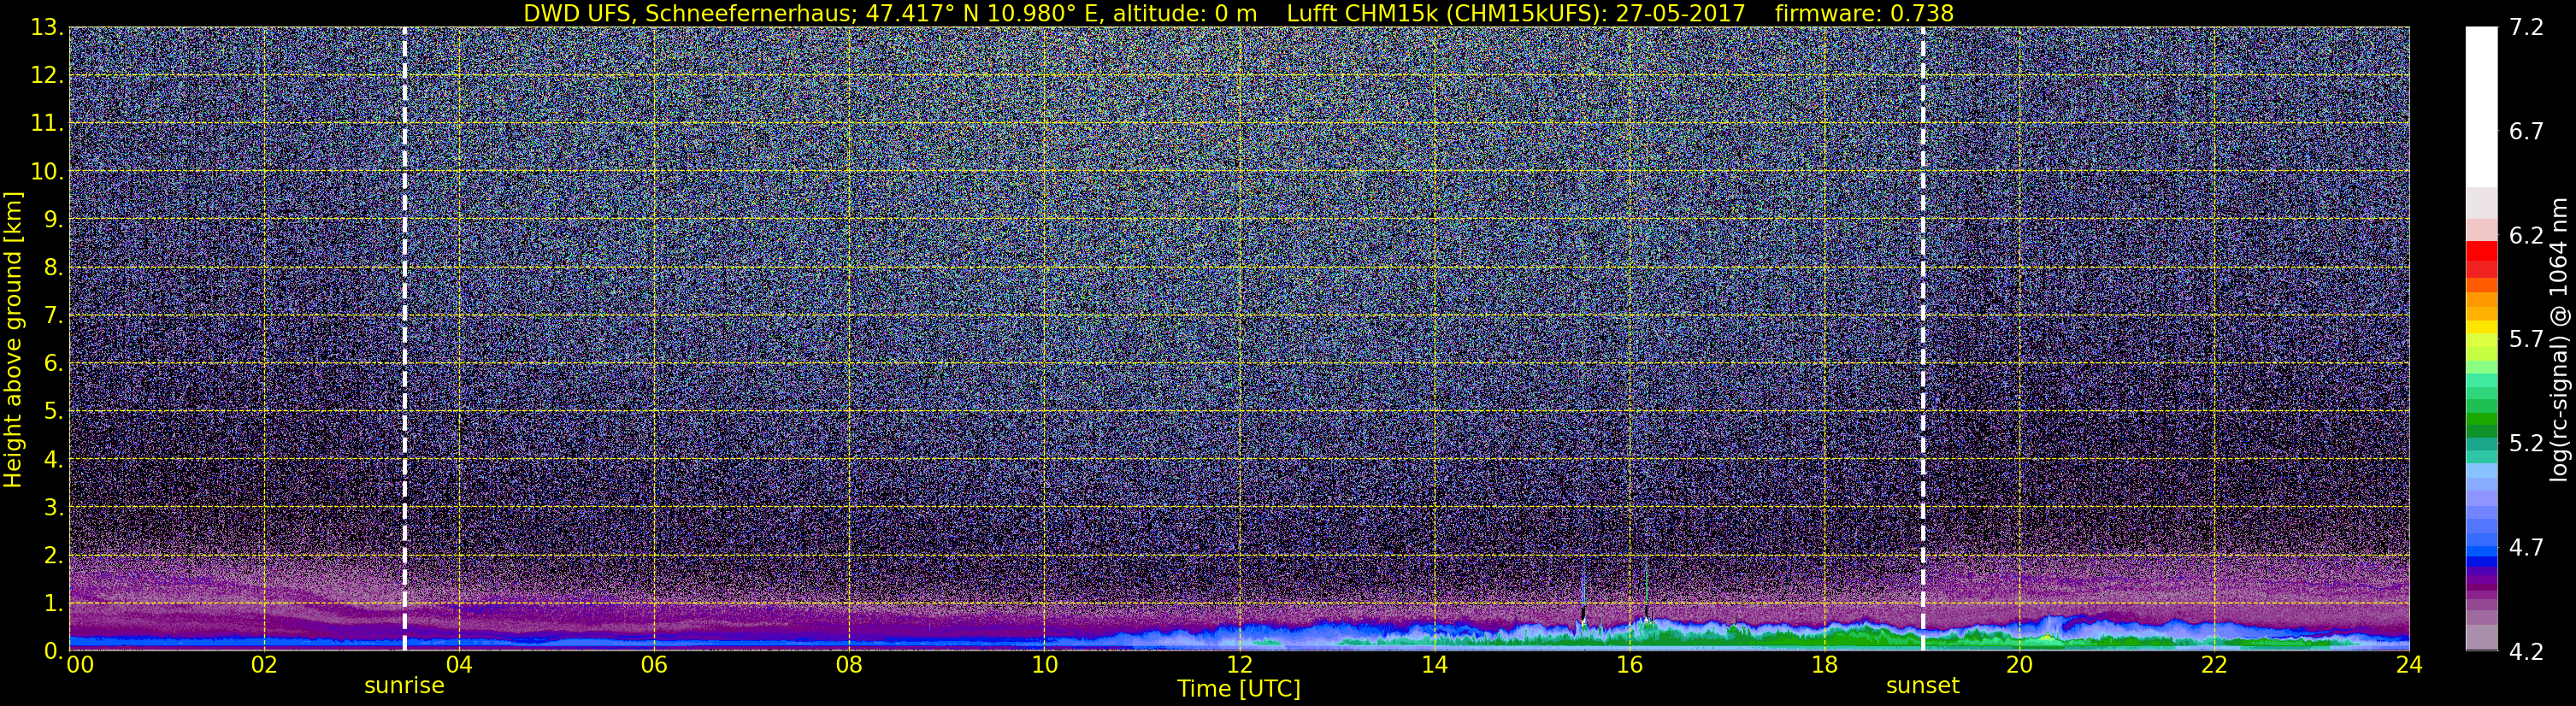
Task: Click the time axis tick label '18'
Action: [1824, 665]
